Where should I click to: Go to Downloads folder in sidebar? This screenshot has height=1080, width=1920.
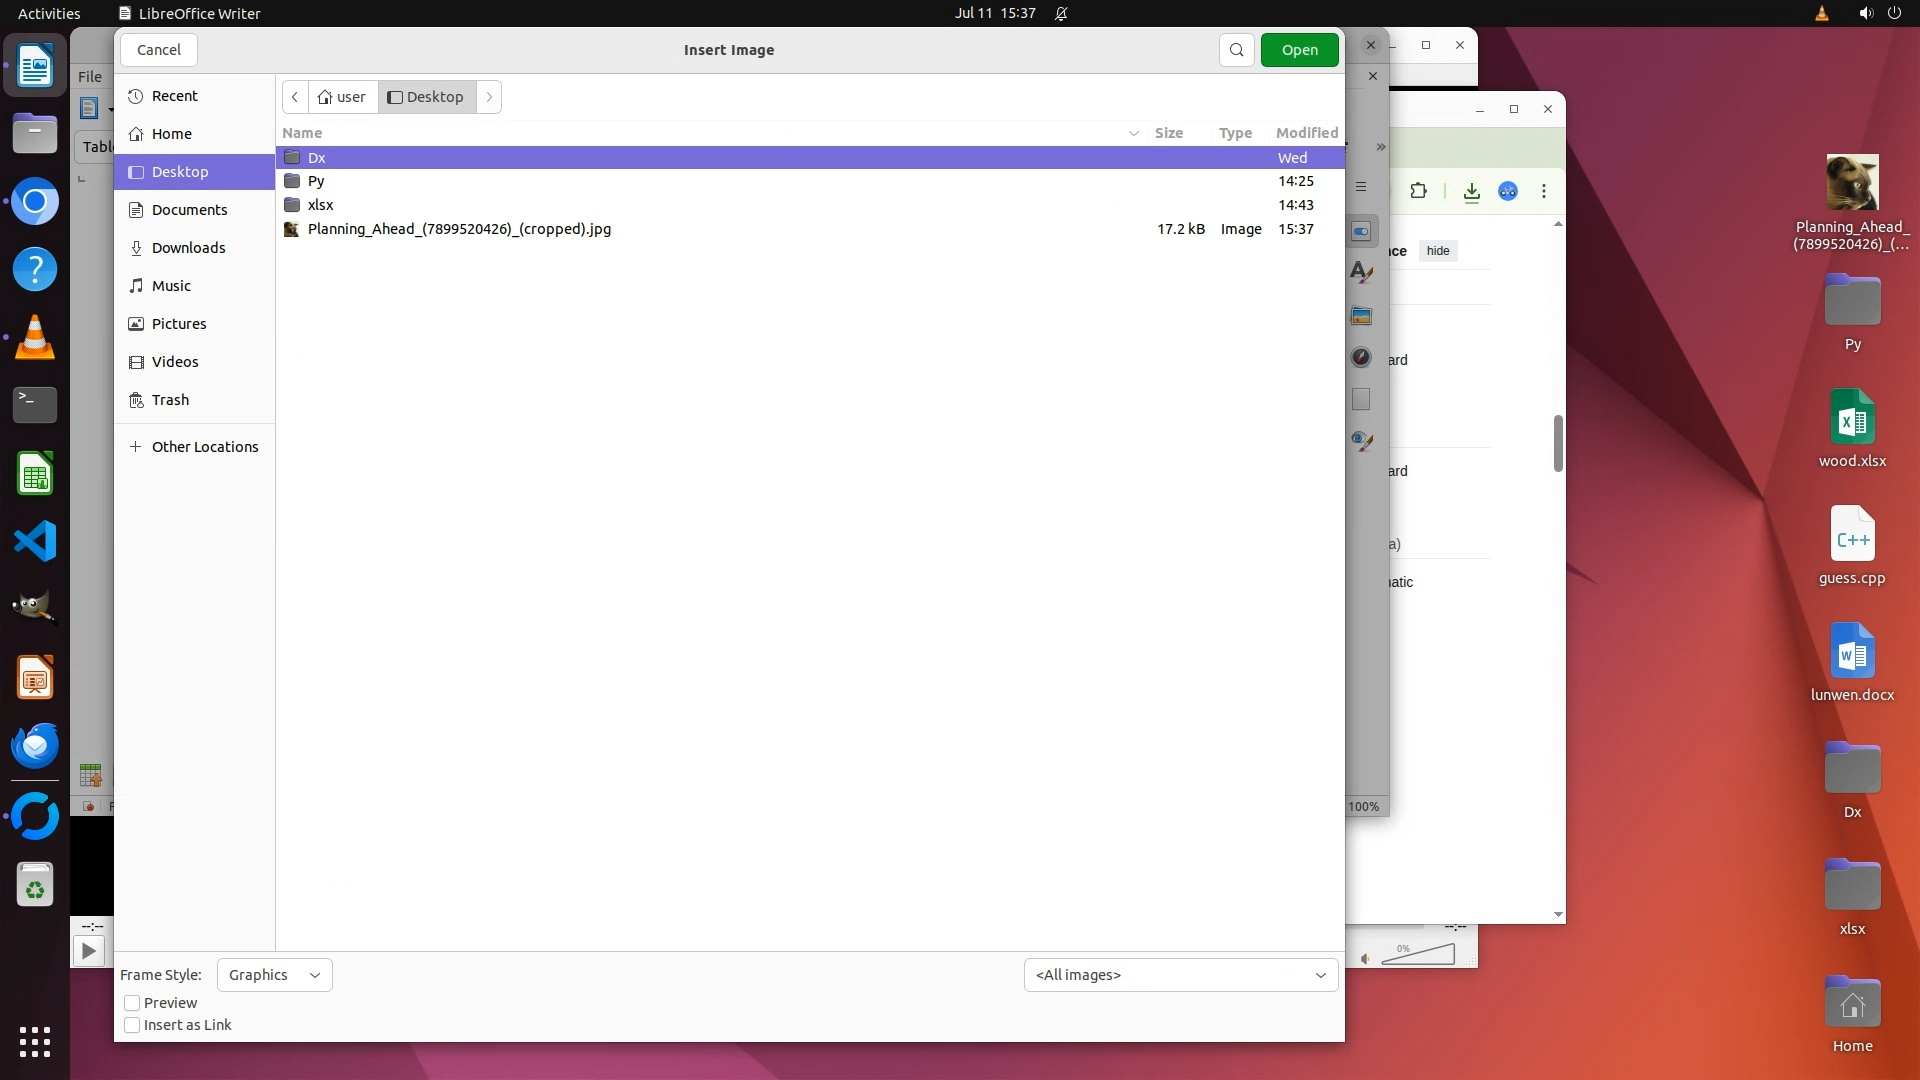[188, 248]
